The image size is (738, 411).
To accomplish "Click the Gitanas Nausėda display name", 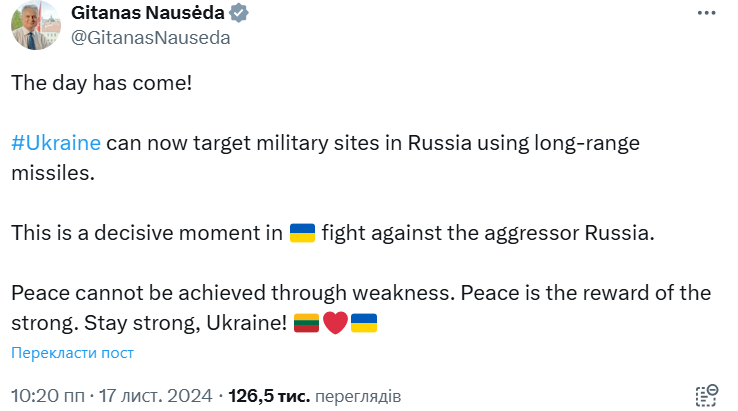I will pos(149,14).
